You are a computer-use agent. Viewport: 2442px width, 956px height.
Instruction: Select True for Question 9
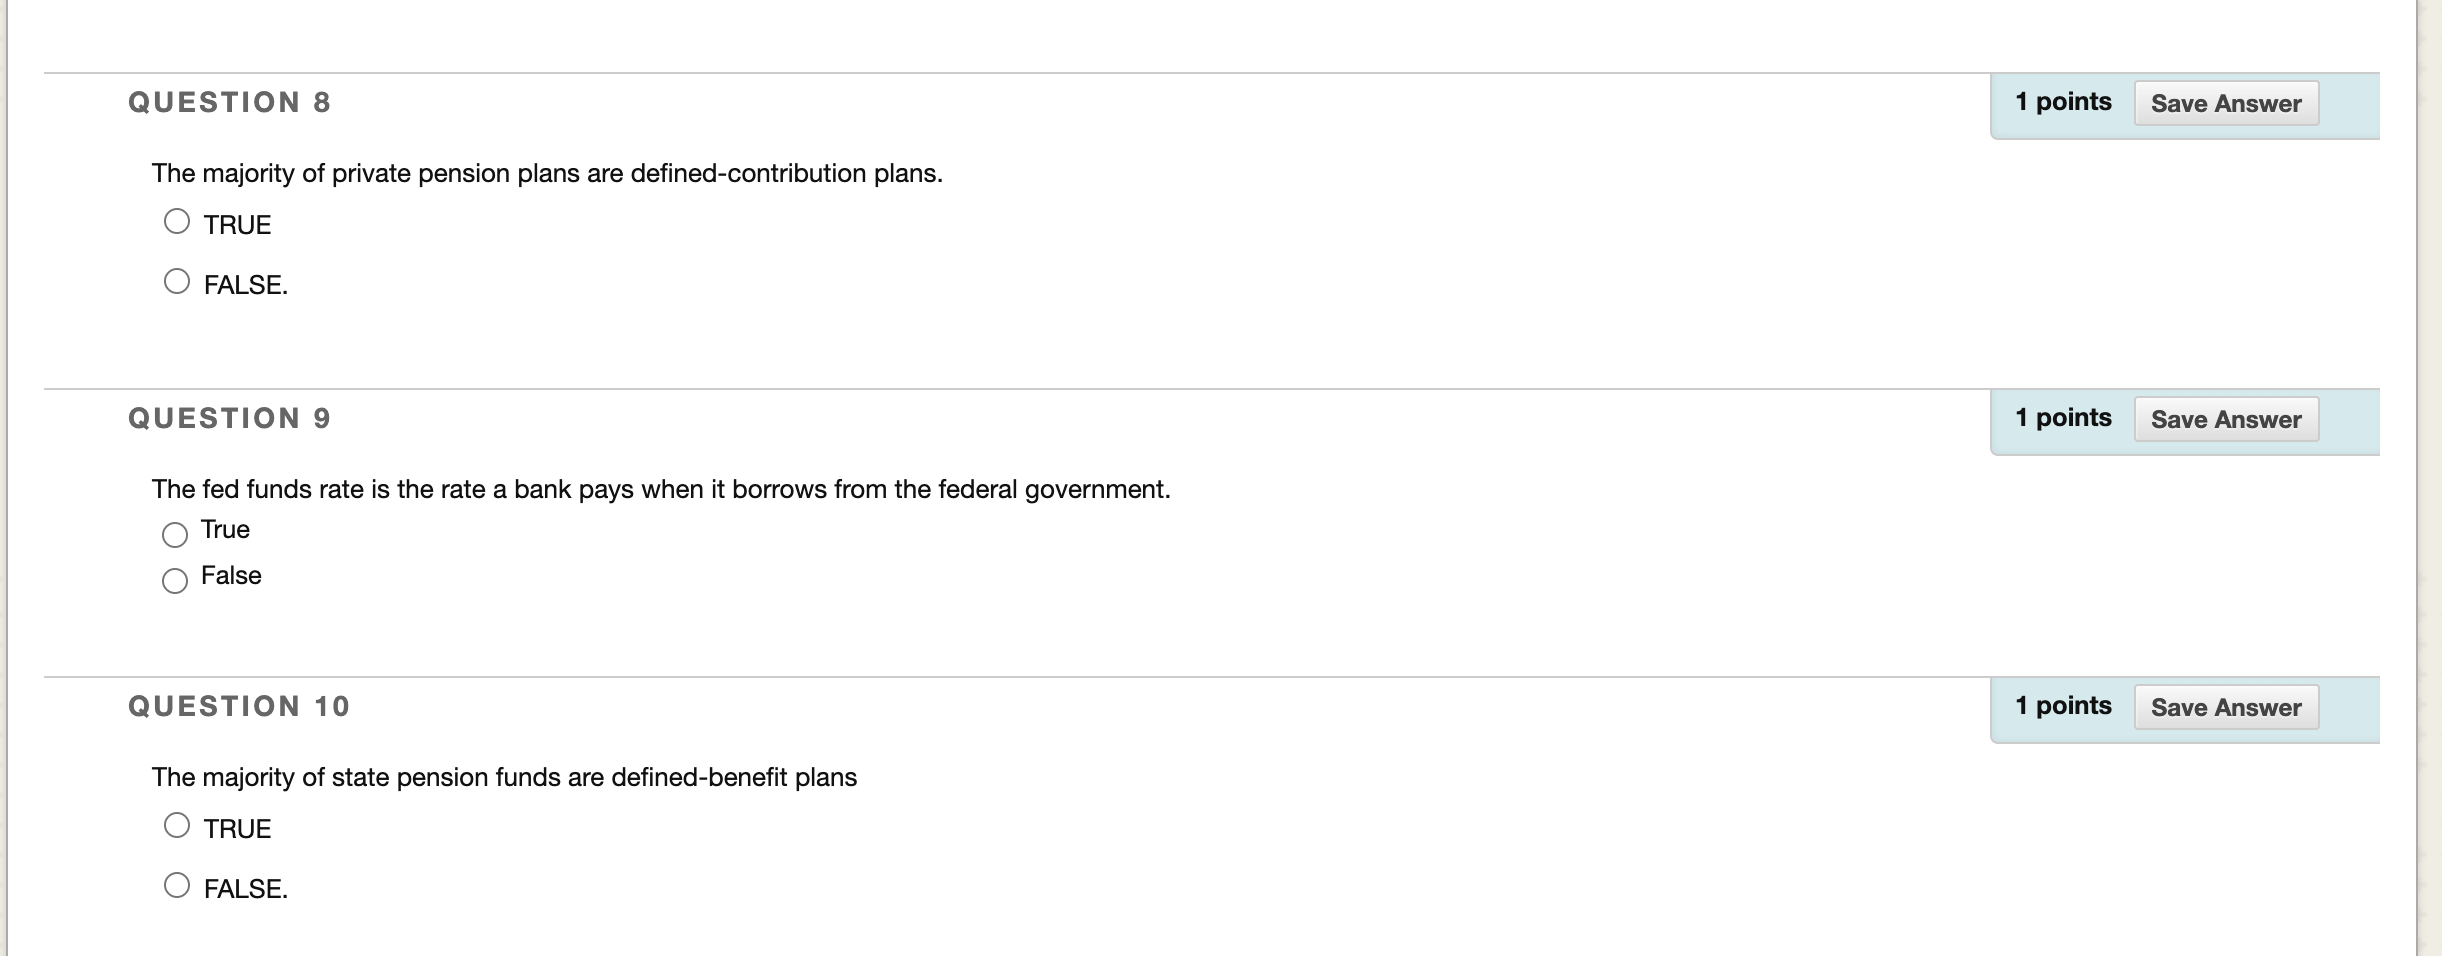coord(175,534)
